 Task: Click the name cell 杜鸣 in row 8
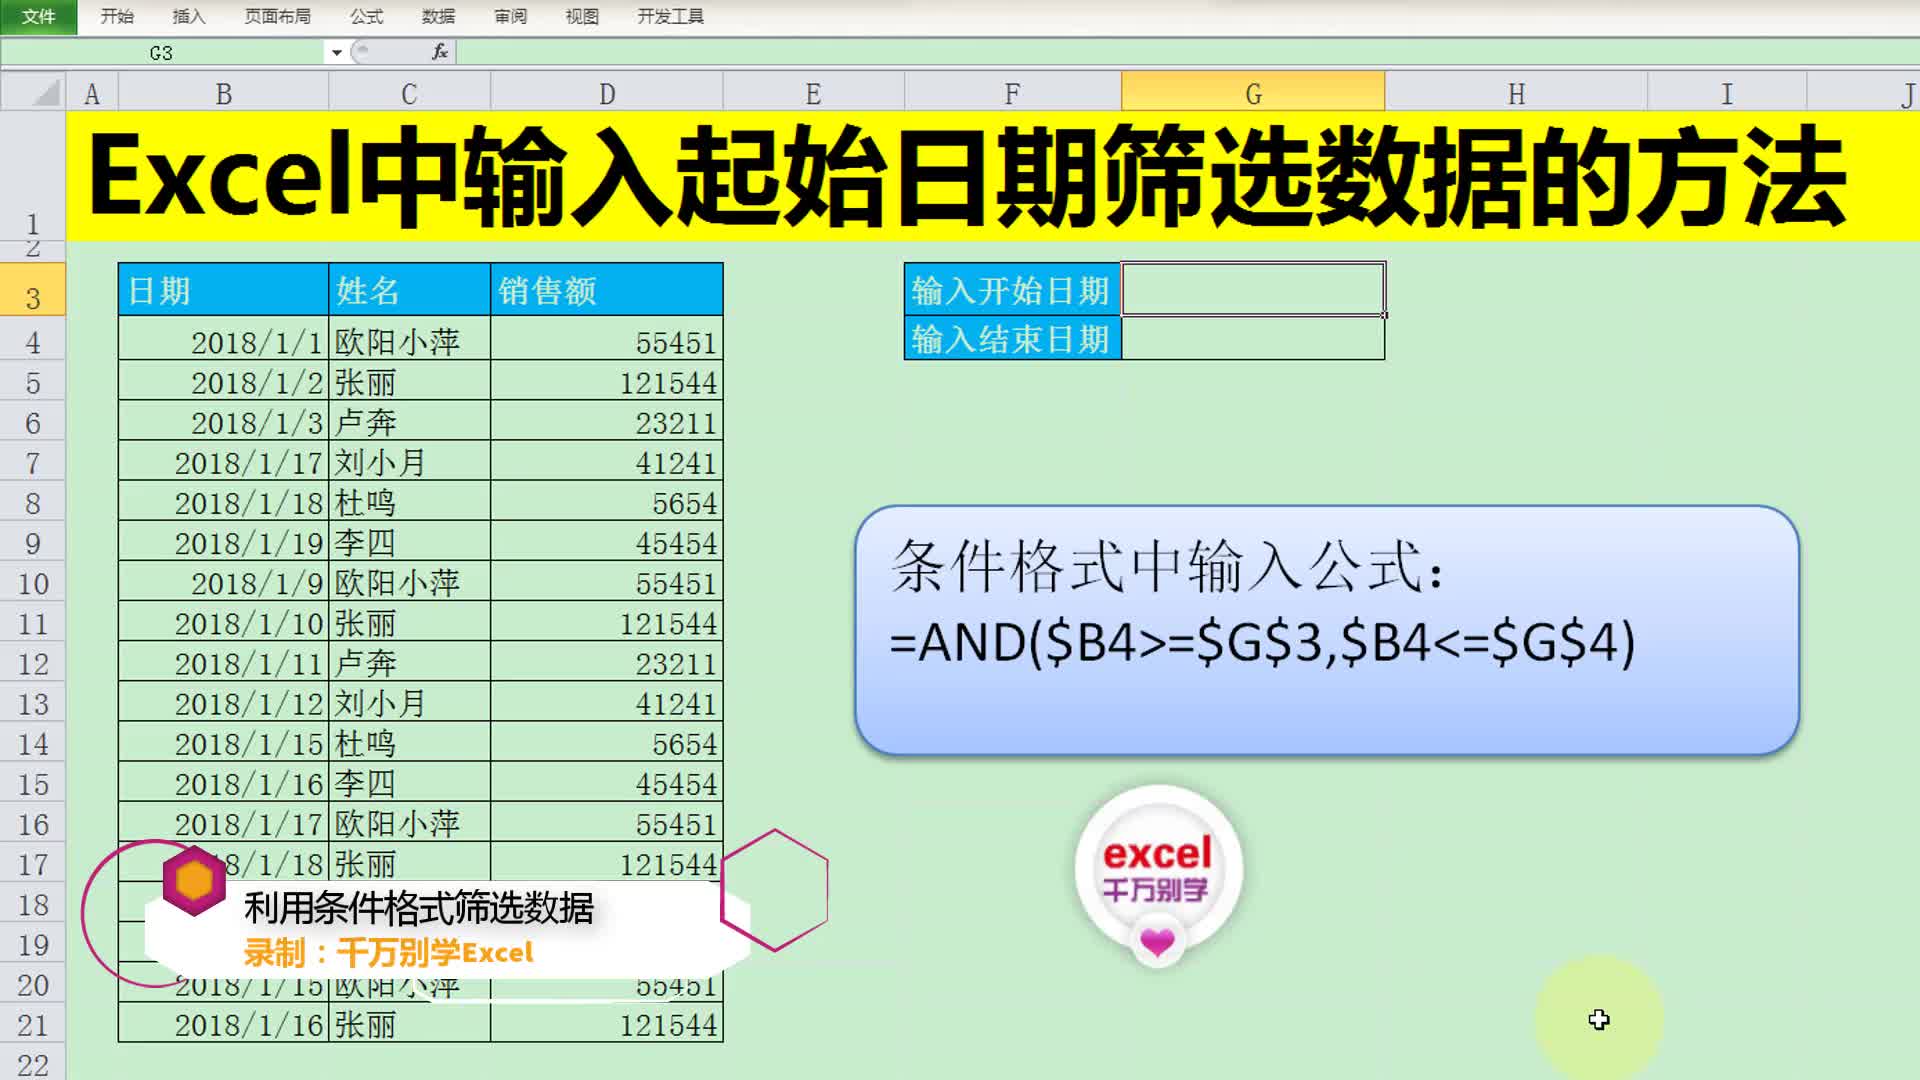coord(409,502)
